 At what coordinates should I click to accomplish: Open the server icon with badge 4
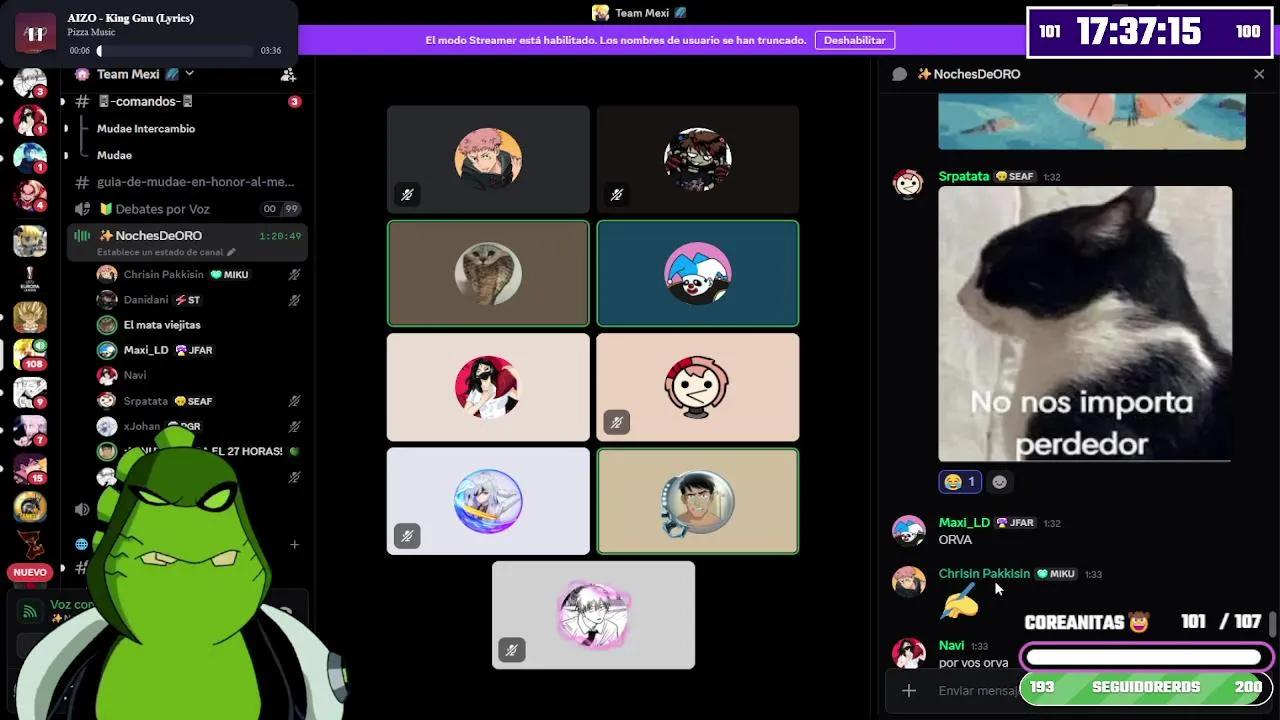tap(30, 195)
